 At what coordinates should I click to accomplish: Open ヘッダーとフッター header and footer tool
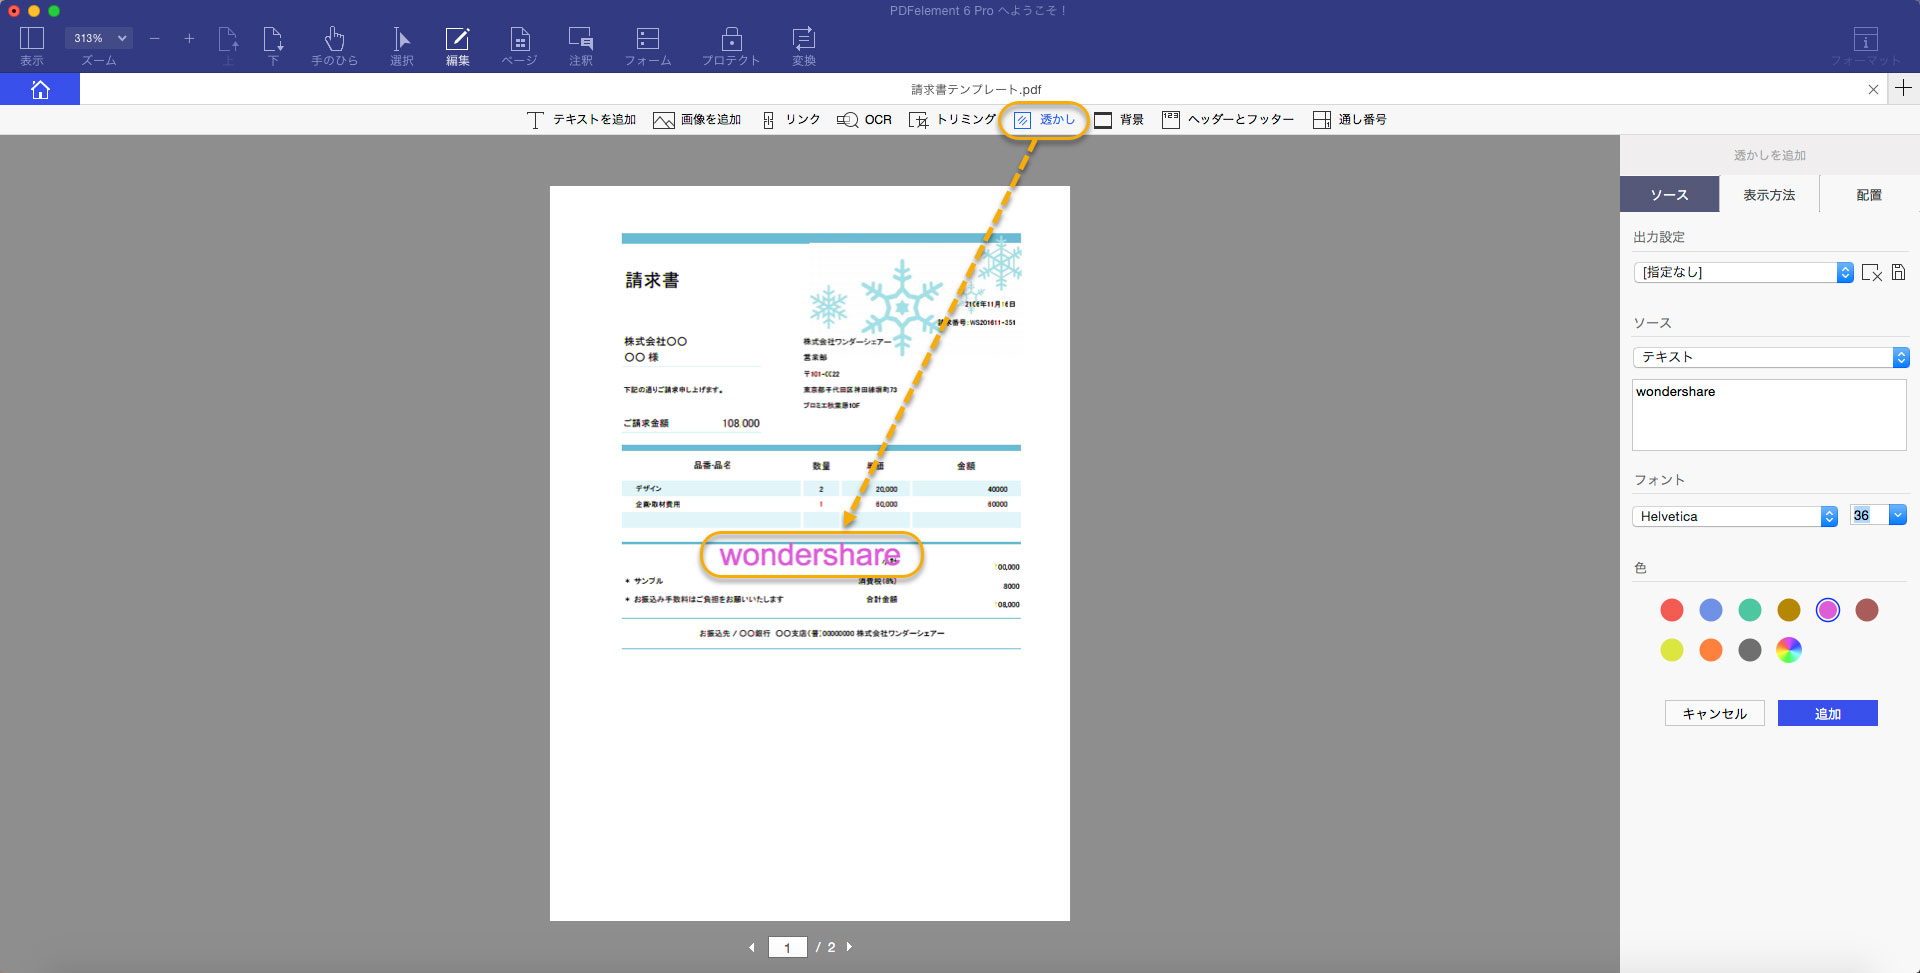1228,120
